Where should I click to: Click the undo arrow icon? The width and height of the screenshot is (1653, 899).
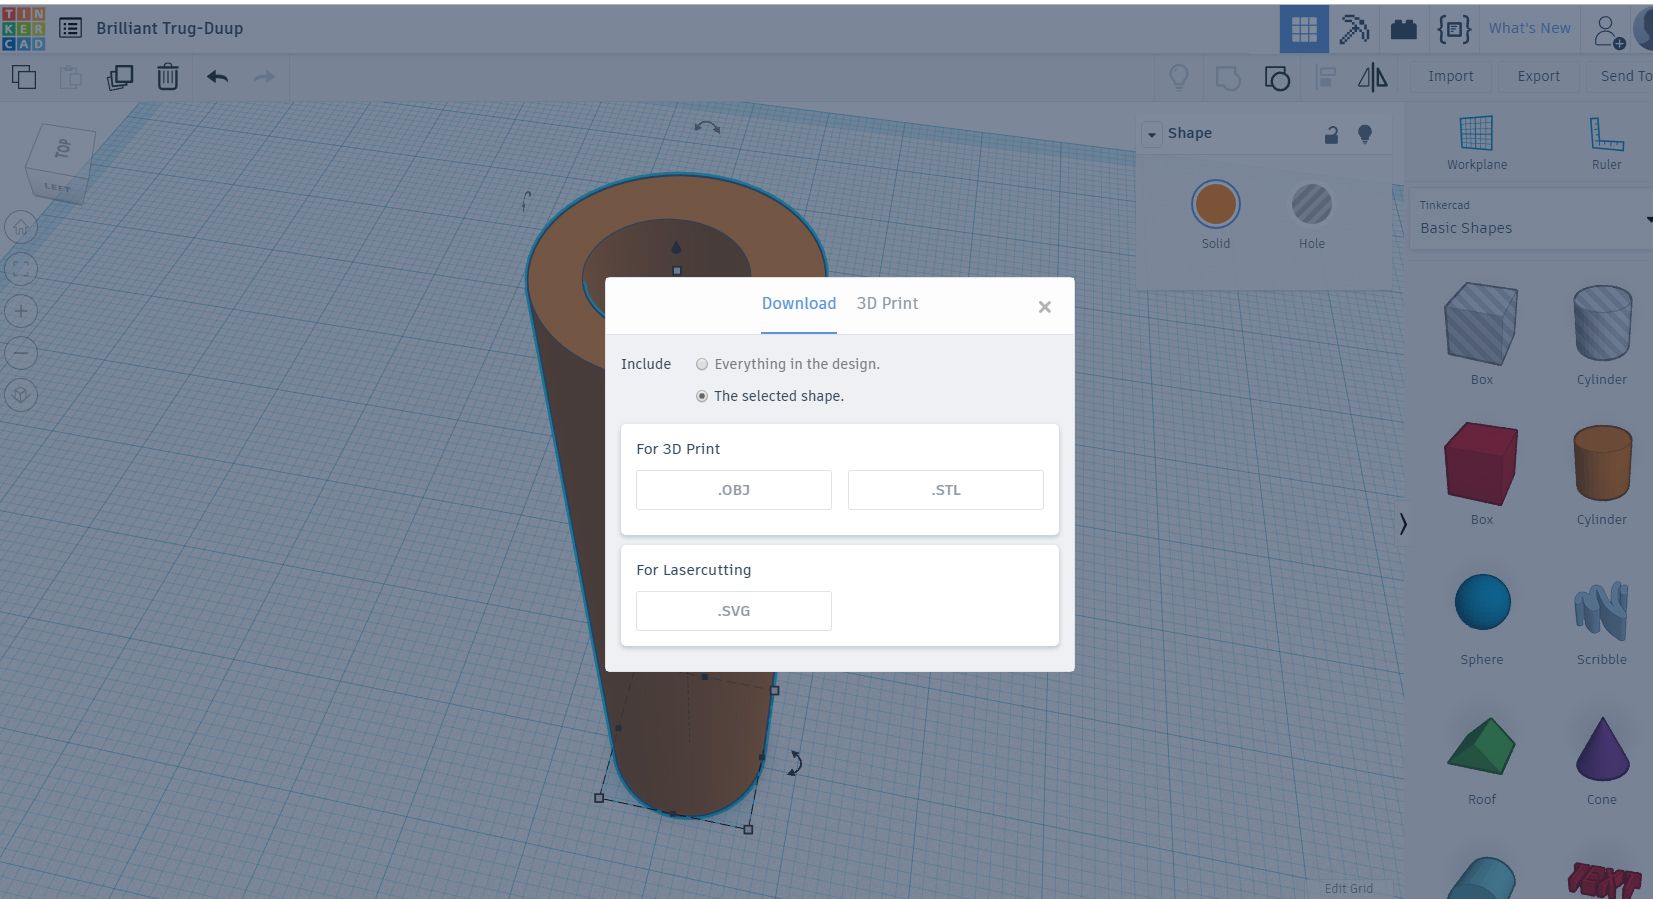coord(218,77)
